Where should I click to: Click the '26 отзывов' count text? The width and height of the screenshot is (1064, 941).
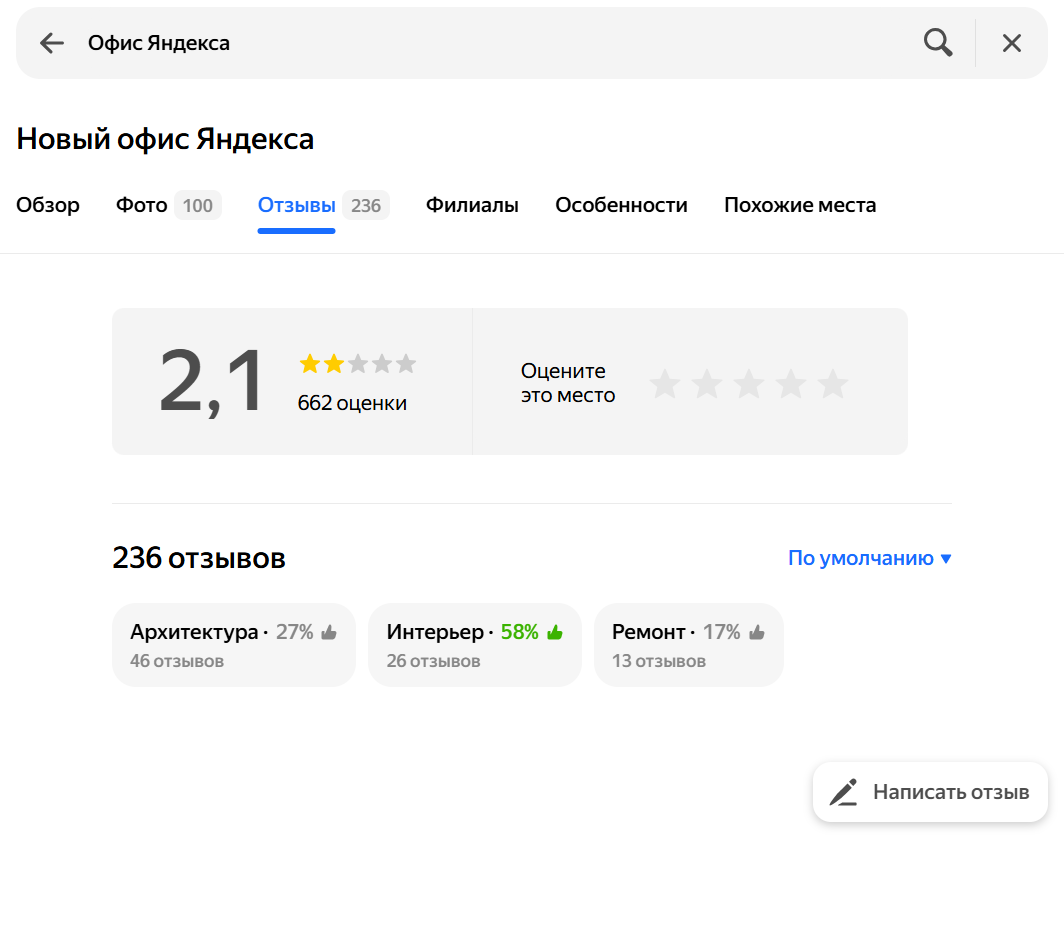point(434,661)
